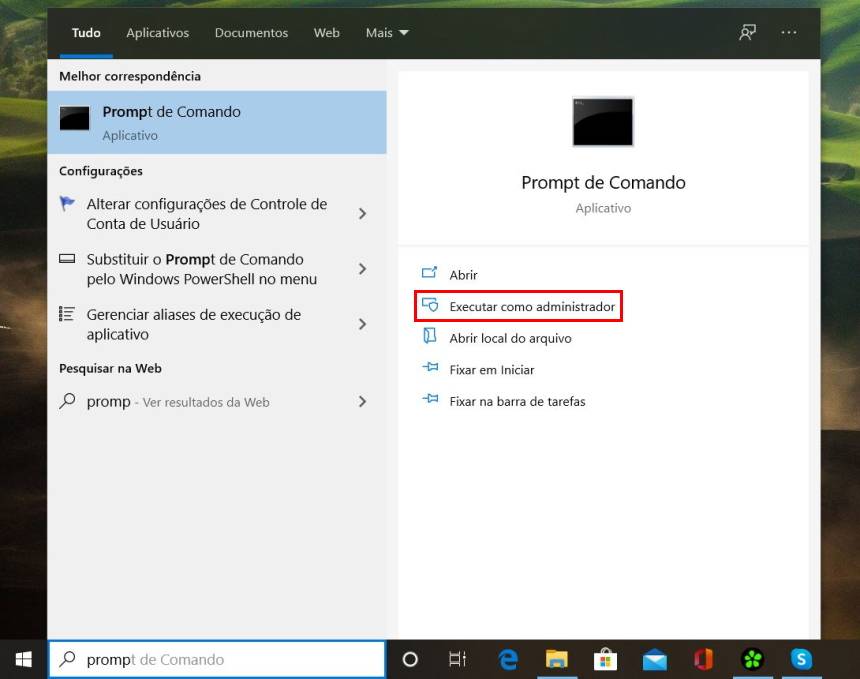Open File Explorer from the taskbar

click(556, 659)
